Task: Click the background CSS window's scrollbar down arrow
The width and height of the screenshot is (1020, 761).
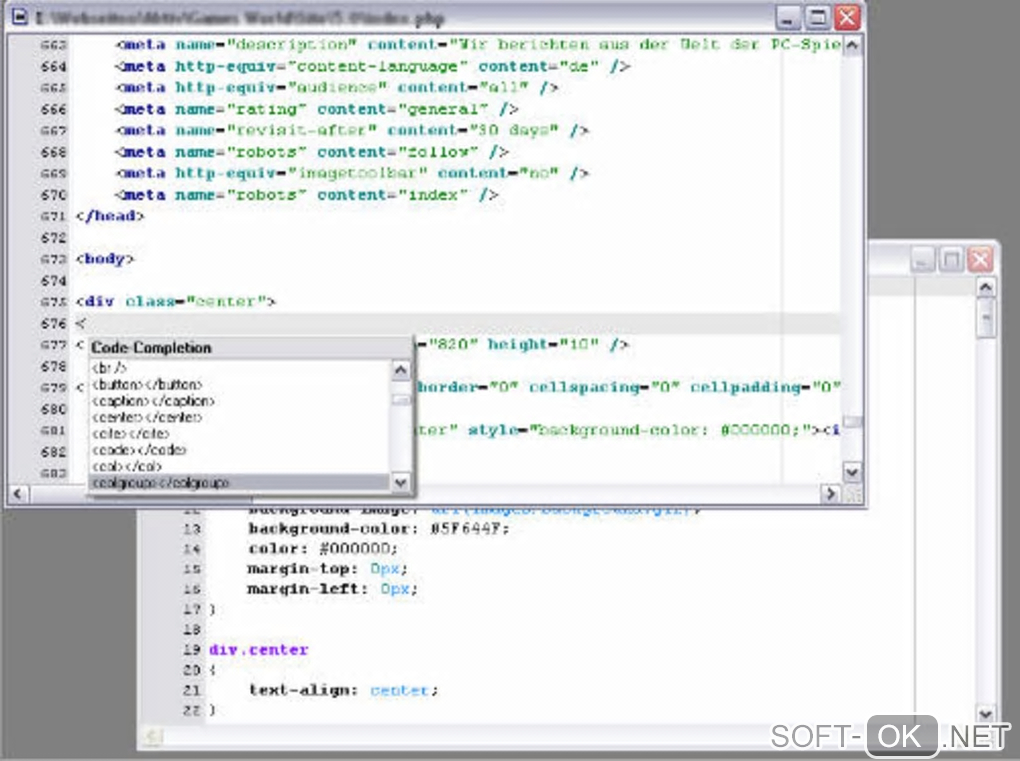Action: (x=986, y=714)
